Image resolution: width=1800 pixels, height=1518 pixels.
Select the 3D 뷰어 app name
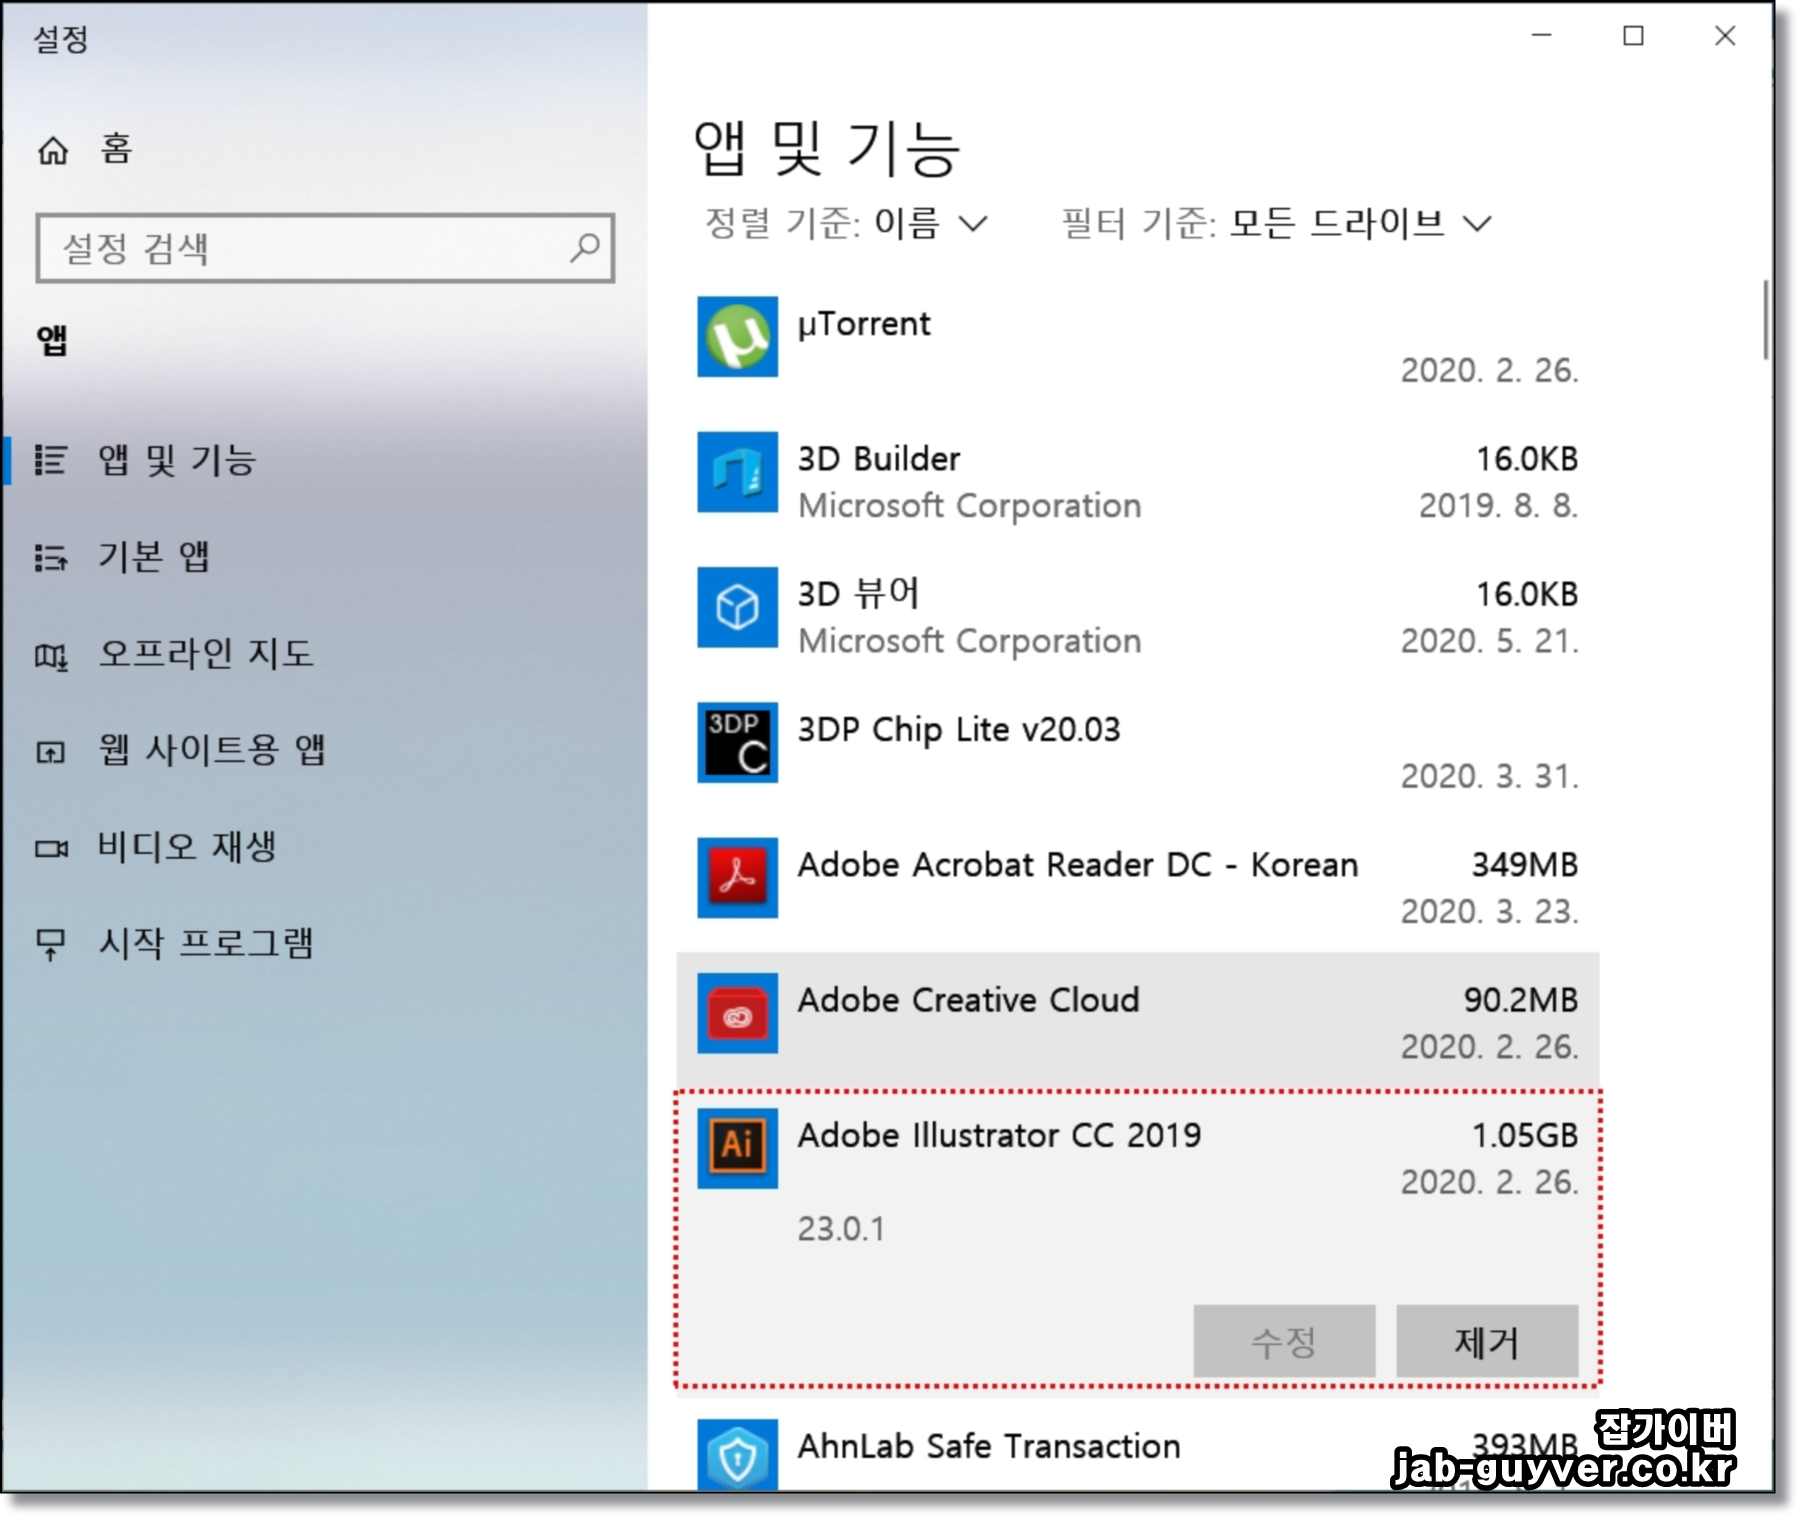coord(858,594)
